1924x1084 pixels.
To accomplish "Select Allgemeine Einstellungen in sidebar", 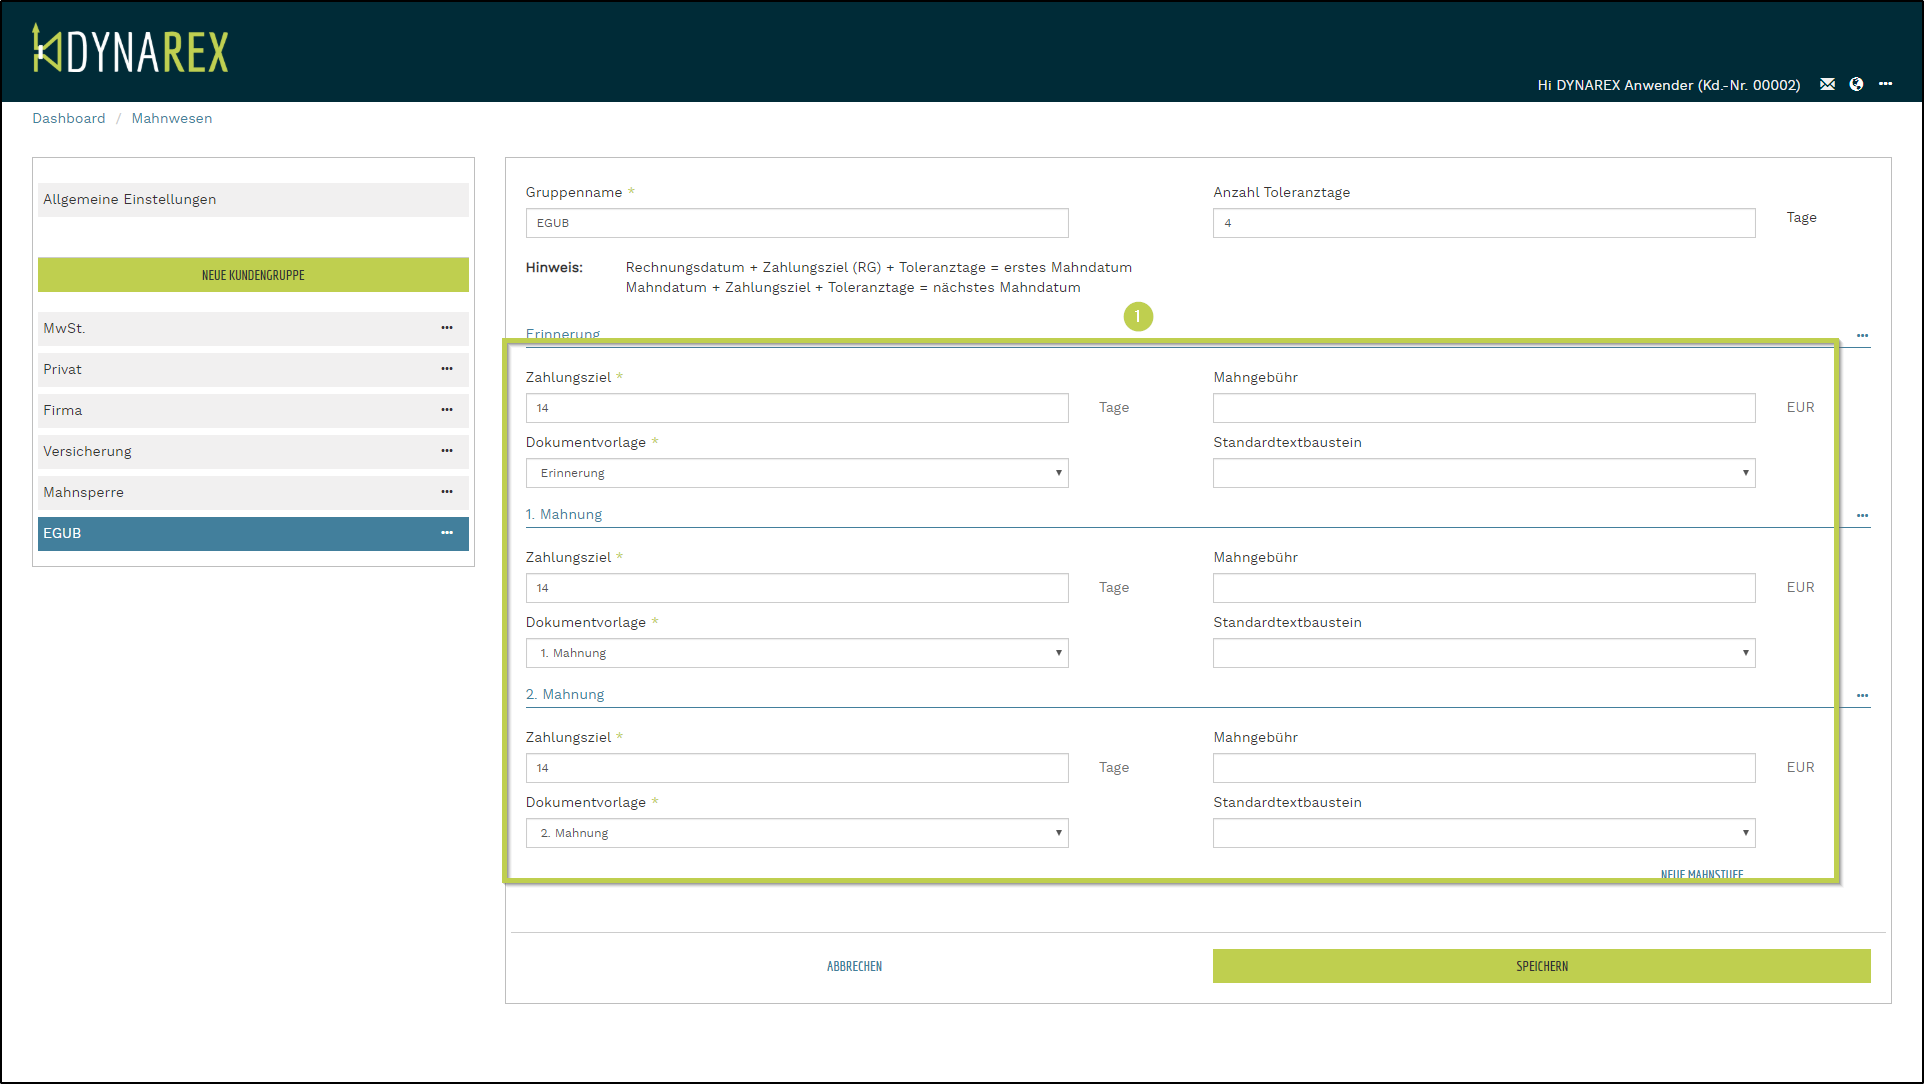I will (253, 200).
